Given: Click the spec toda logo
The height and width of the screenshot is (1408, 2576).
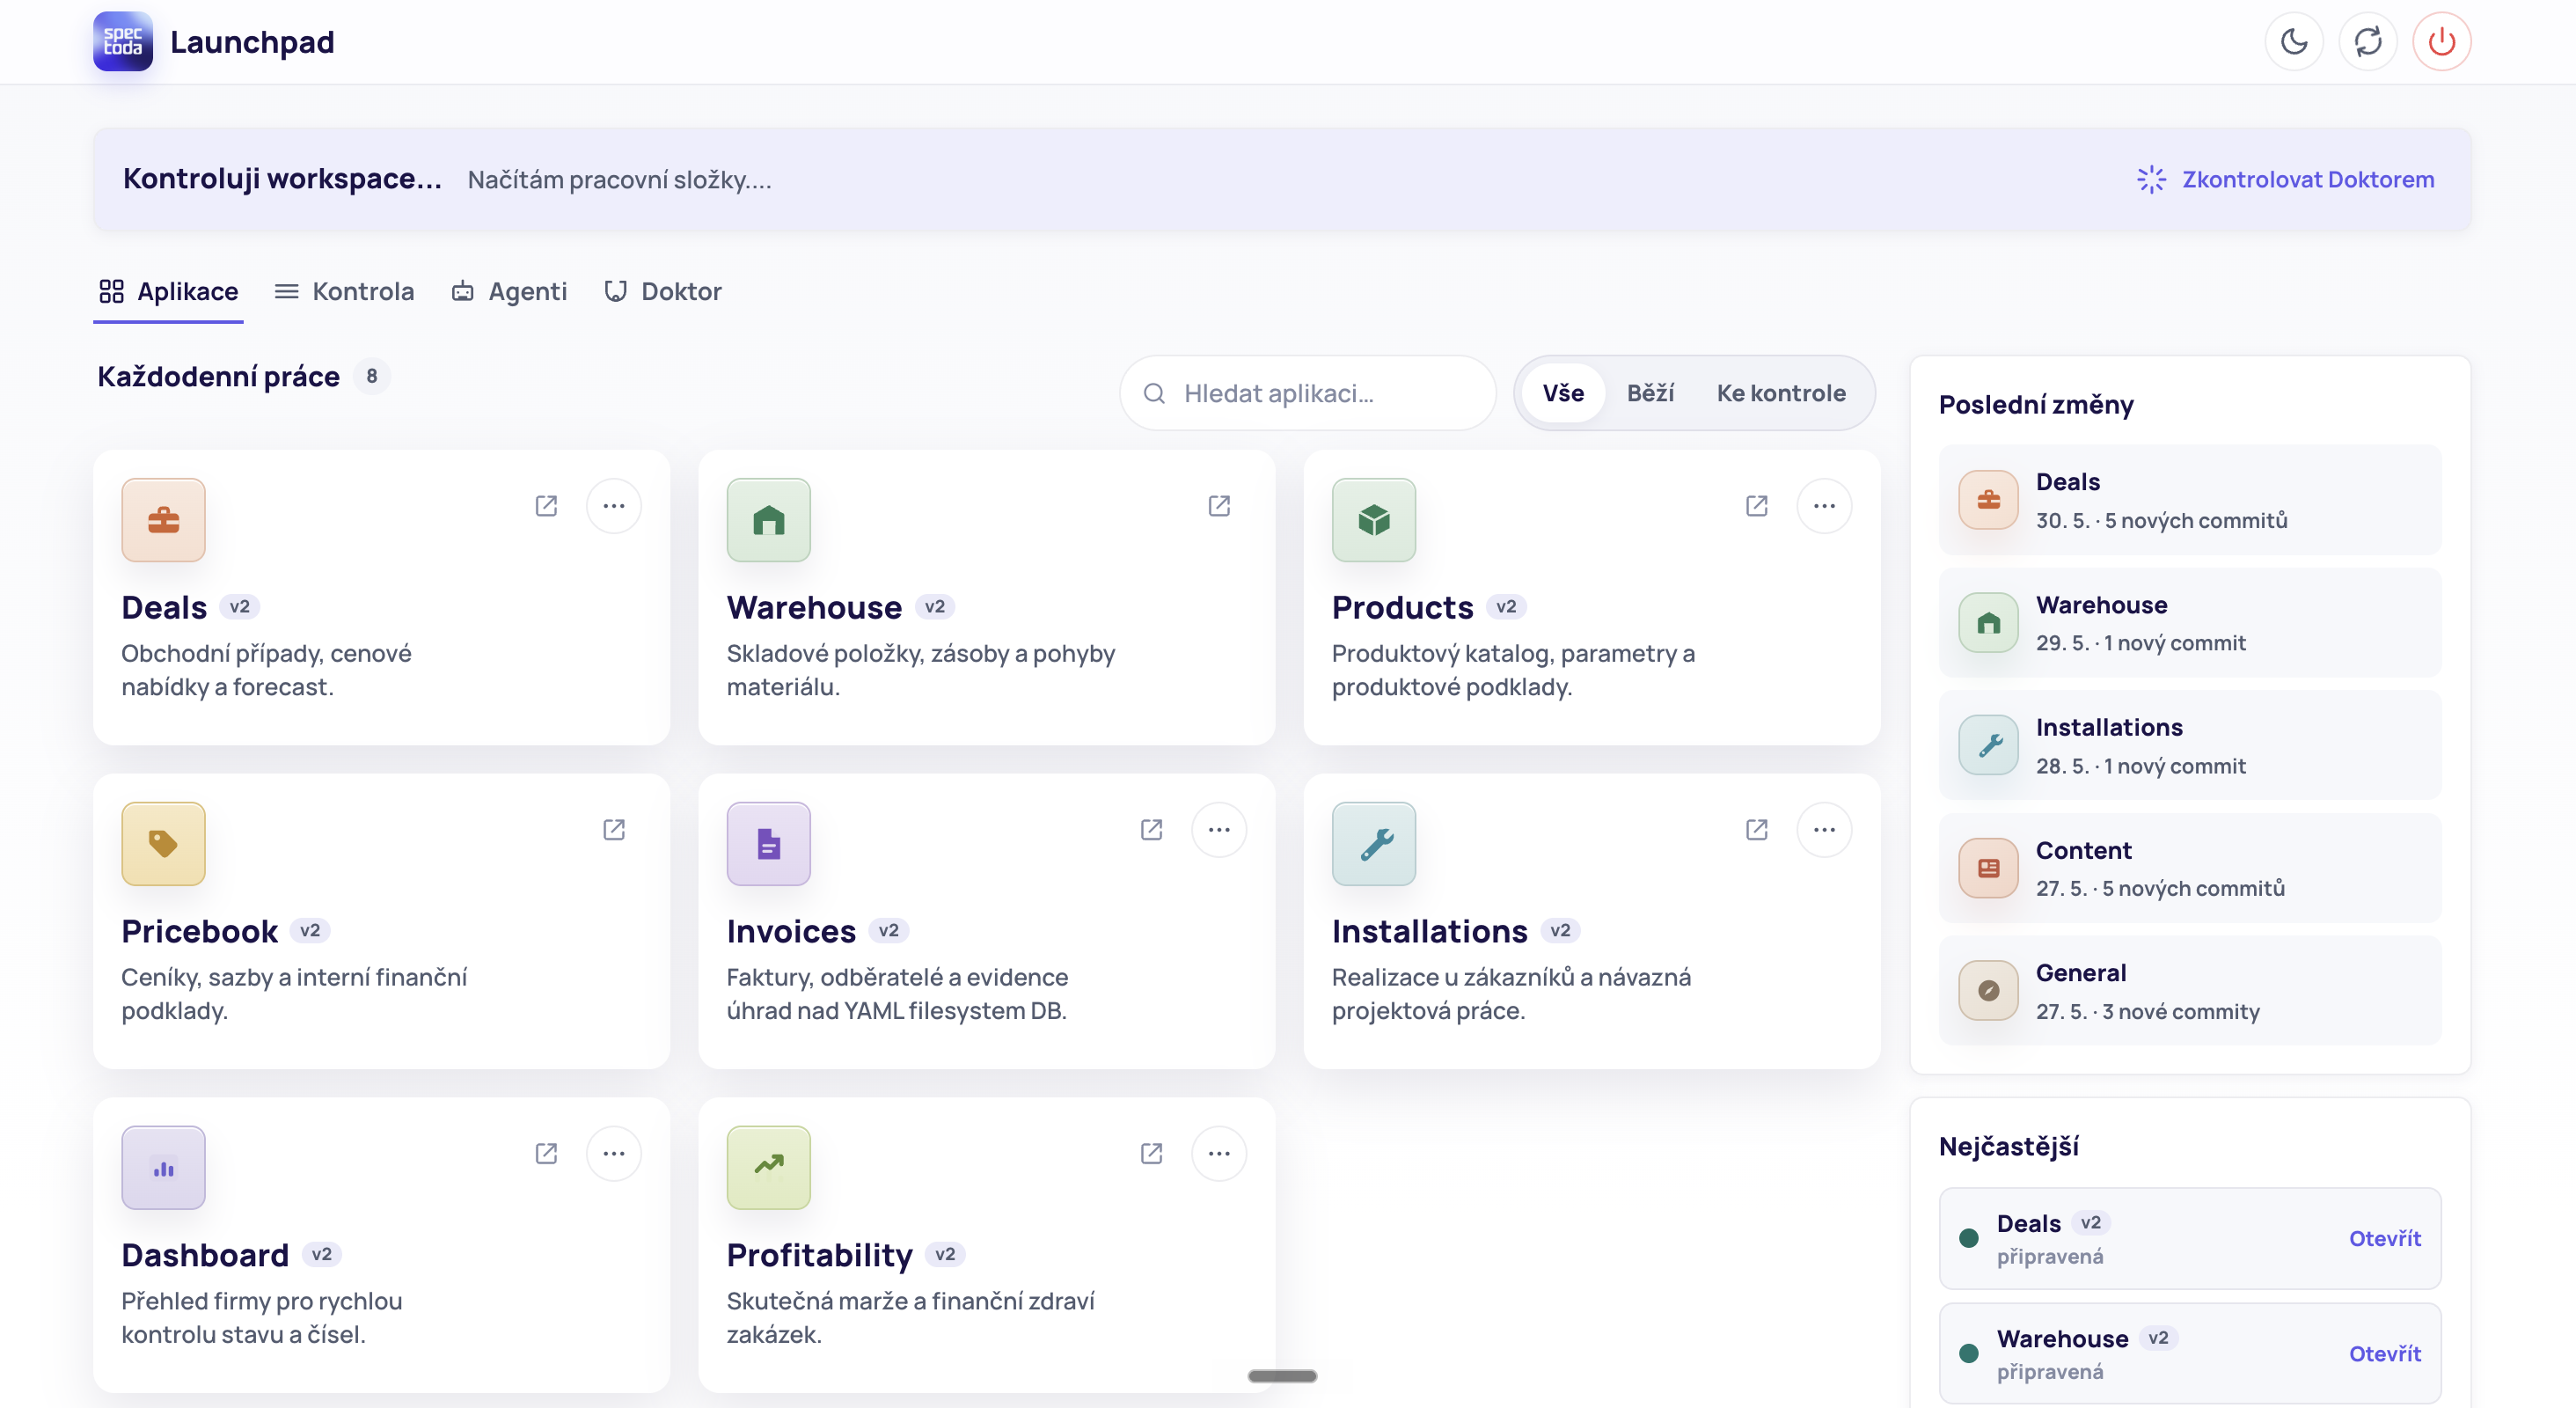Looking at the screenshot, I should [x=123, y=42].
